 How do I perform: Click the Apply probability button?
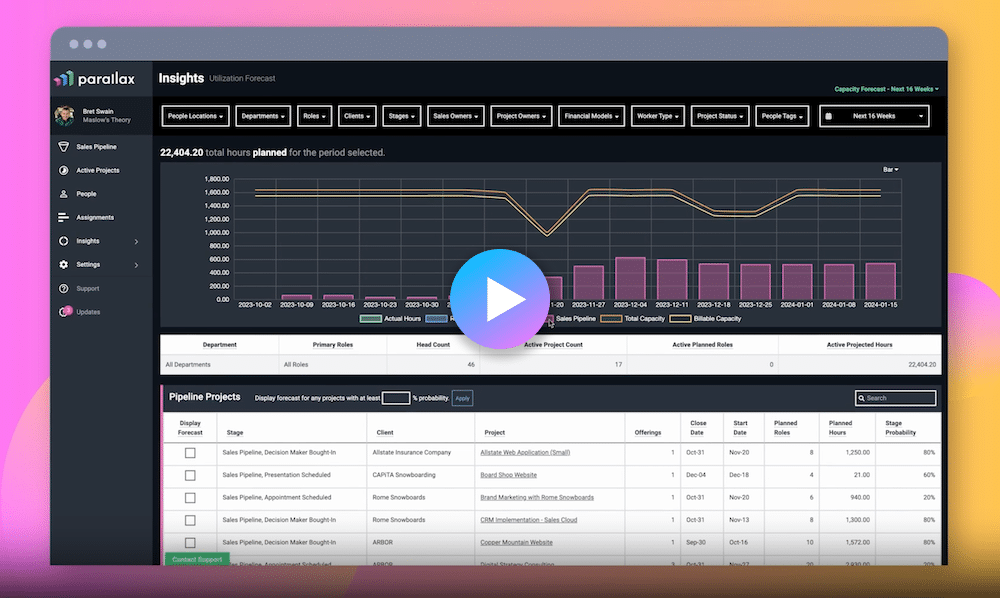[x=462, y=398]
